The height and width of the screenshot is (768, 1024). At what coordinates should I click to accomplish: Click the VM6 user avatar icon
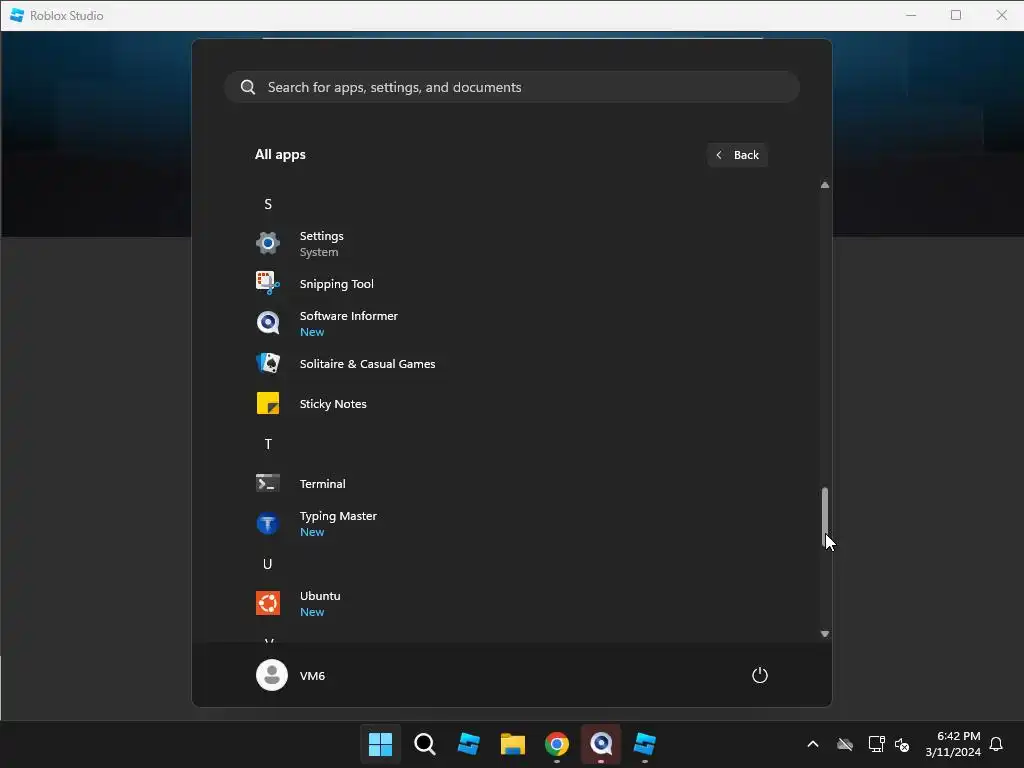pyautogui.click(x=272, y=675)
